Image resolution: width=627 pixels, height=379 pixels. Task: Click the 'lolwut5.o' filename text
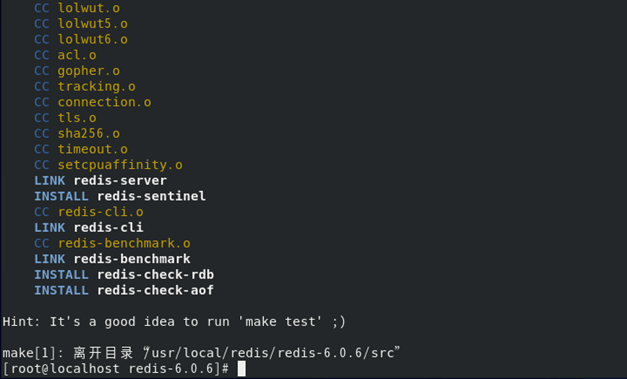93,24
